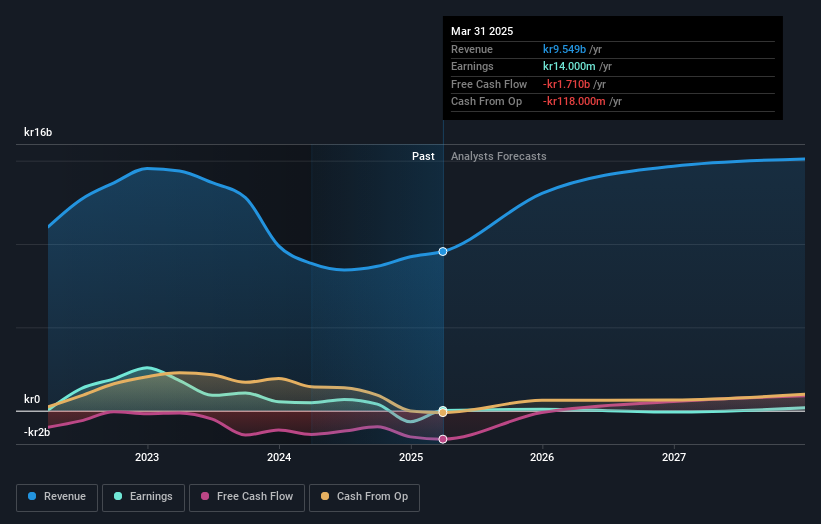821x524 pixels.
Task: Toggle the Revenue legend series
Action: (57, 497)
